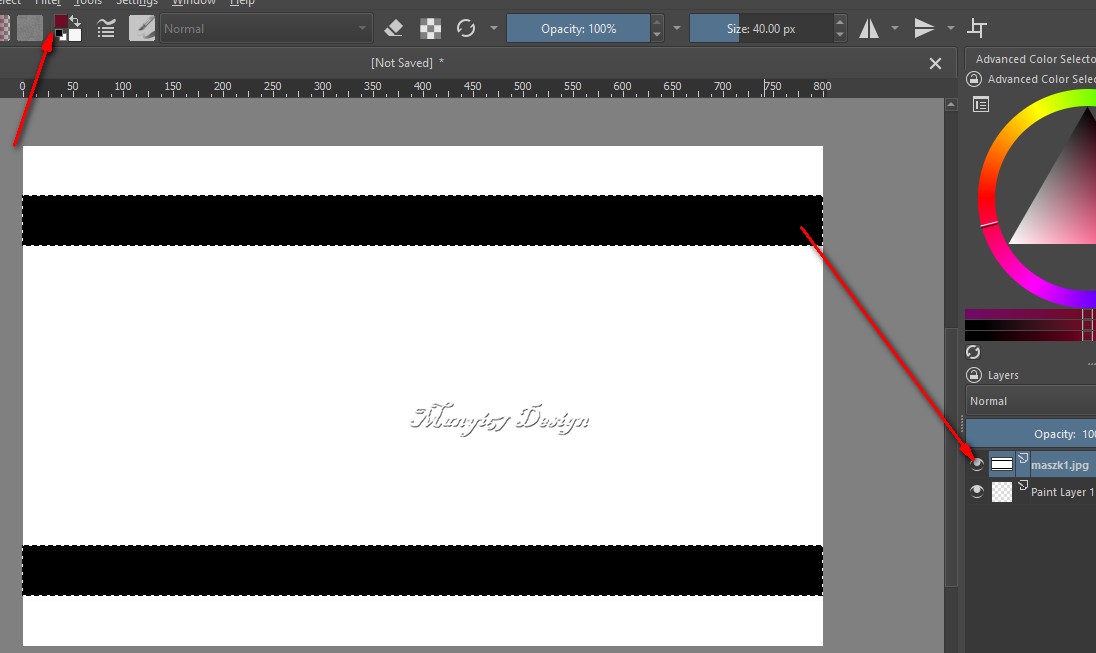This screenshot has height=653, width=1096.
Task: Reset colors to black and white
Action: pyautogui.click(x=59, y=36)
